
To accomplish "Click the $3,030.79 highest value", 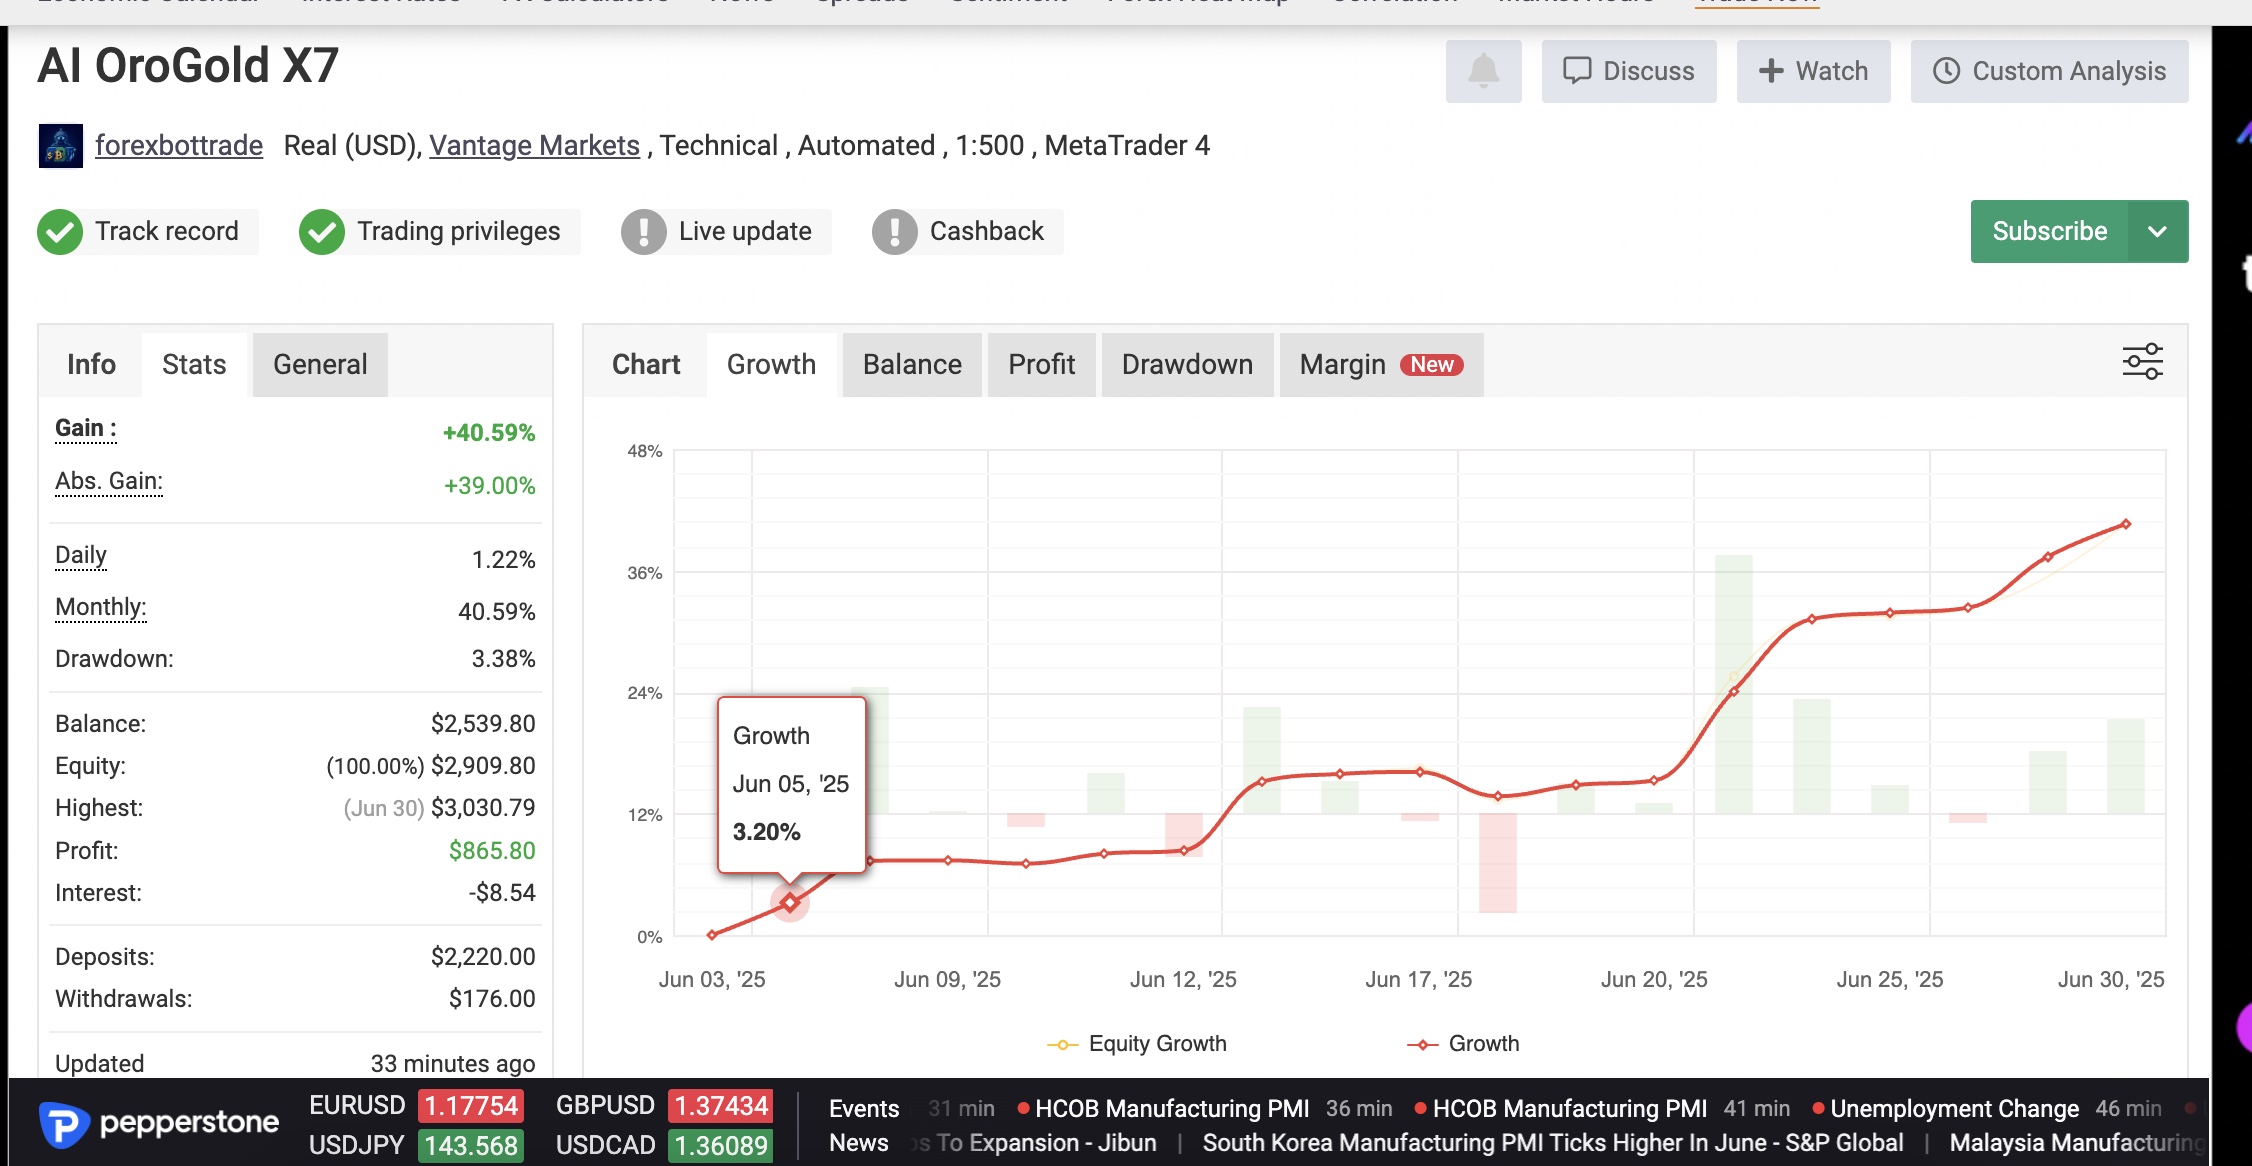I will (483, 808).
